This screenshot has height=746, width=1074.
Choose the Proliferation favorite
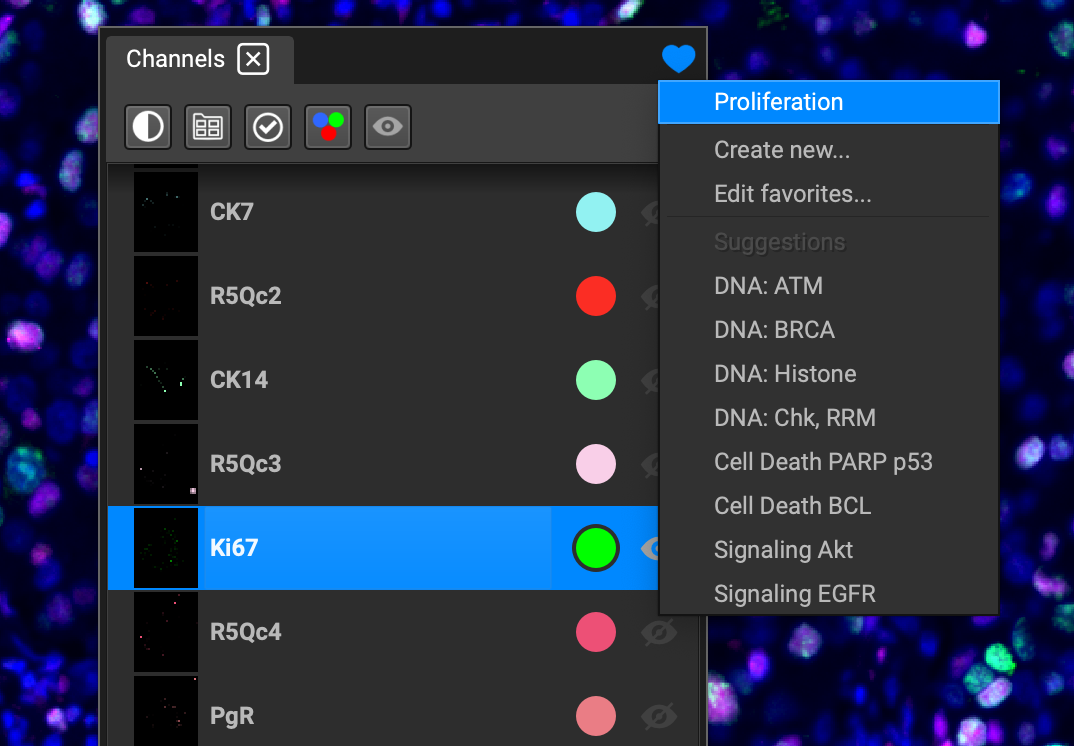click(x=829, y=102)
